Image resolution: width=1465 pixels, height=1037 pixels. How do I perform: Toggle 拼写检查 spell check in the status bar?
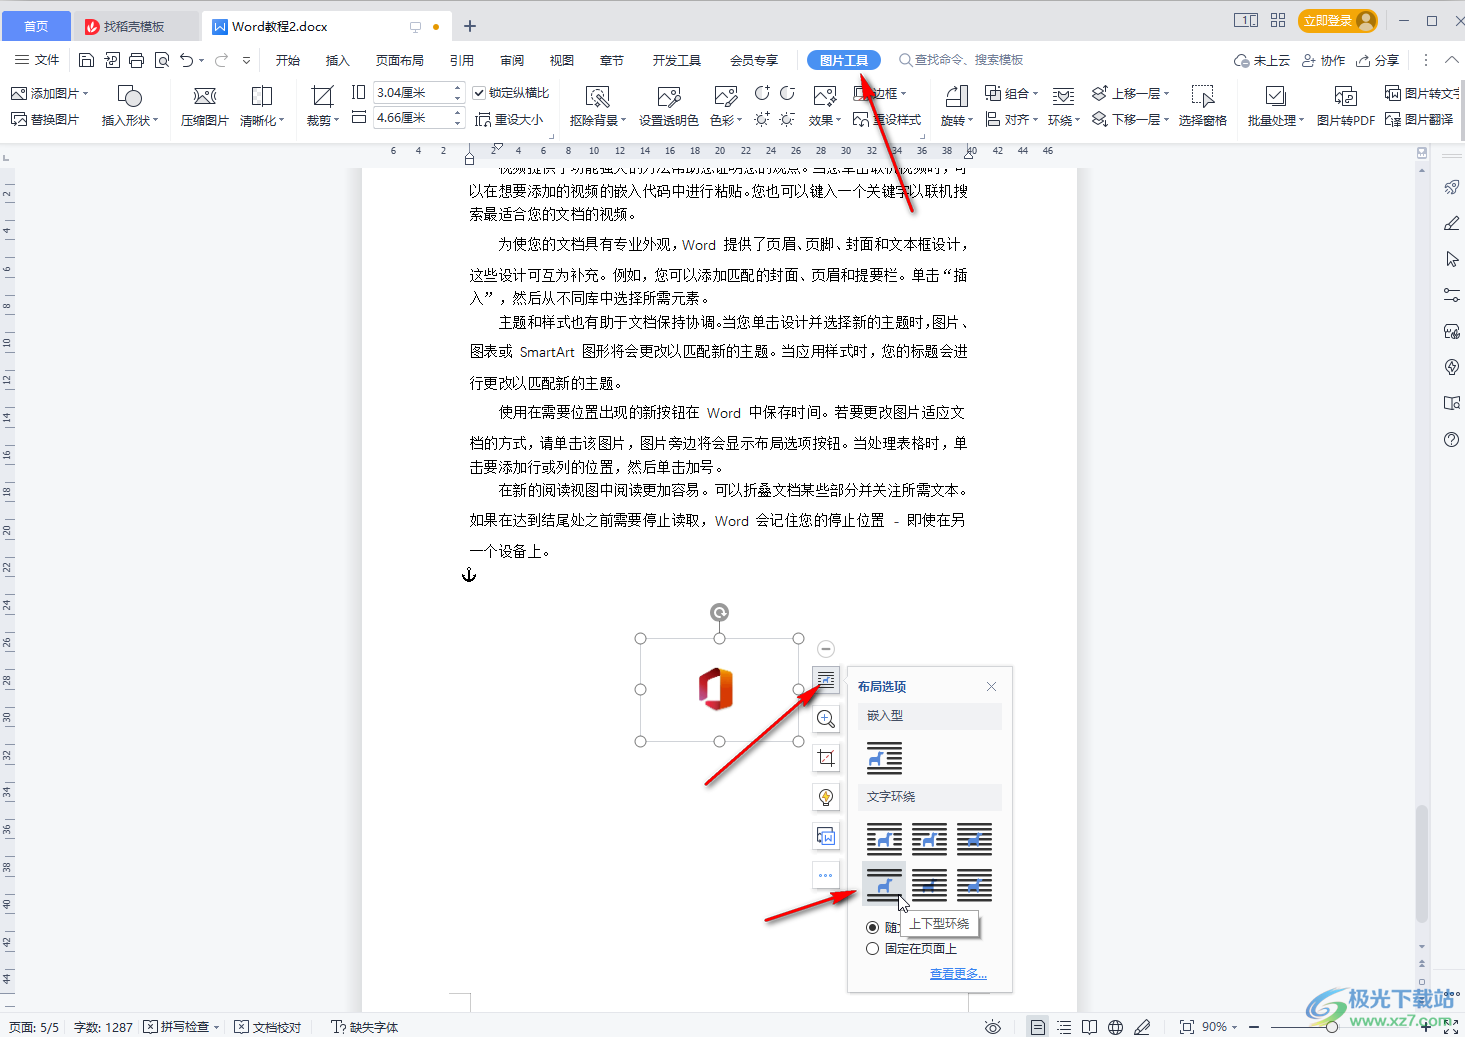click(176, 1027)
